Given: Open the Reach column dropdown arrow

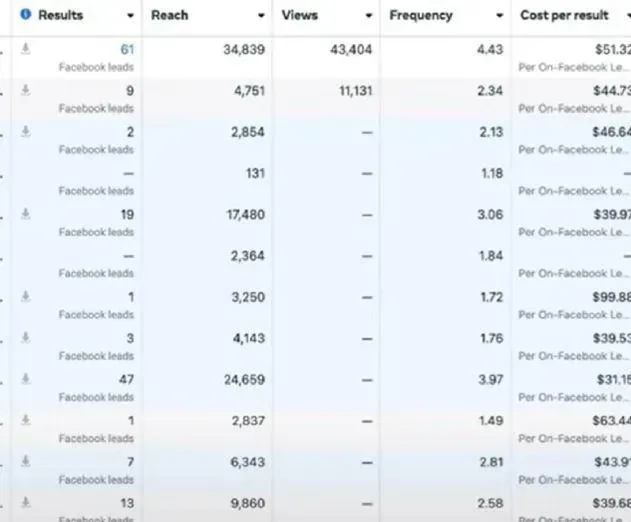Looking at the screenshot, I should pos(261,16).
